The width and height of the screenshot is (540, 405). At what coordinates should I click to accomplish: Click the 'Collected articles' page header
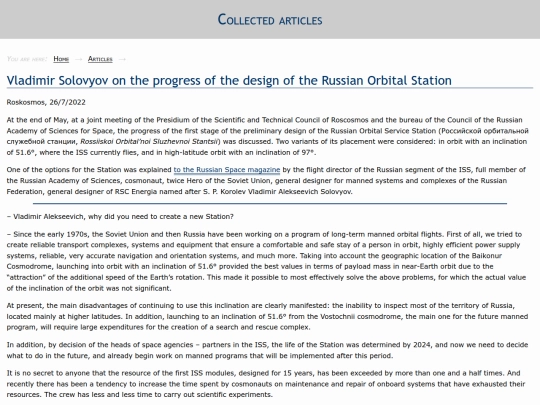(x=270, y=20)
